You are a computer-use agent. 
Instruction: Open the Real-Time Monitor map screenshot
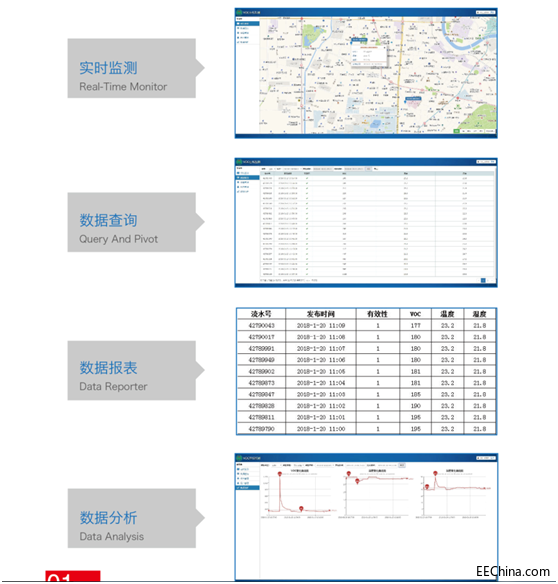click(366, 73)
